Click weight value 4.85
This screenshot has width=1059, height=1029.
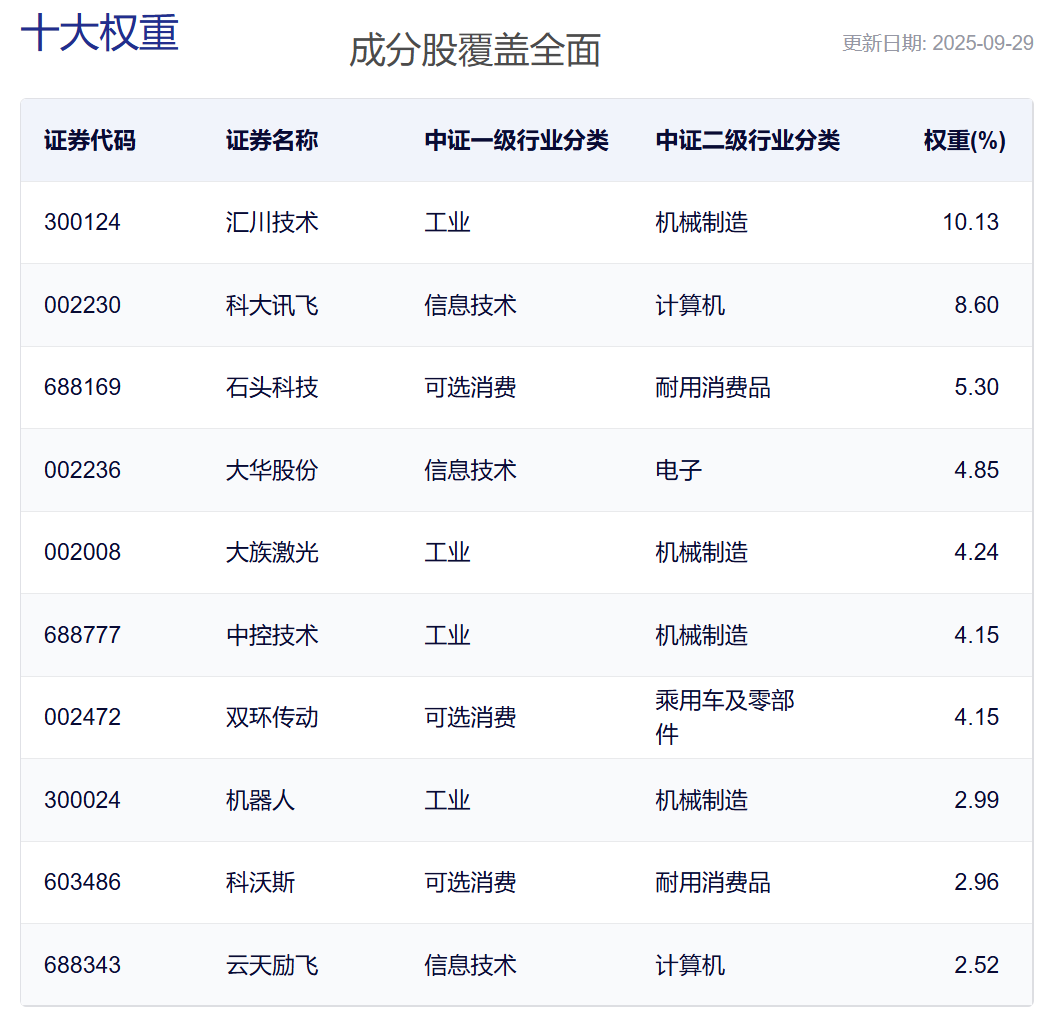(x=977, y=470)
